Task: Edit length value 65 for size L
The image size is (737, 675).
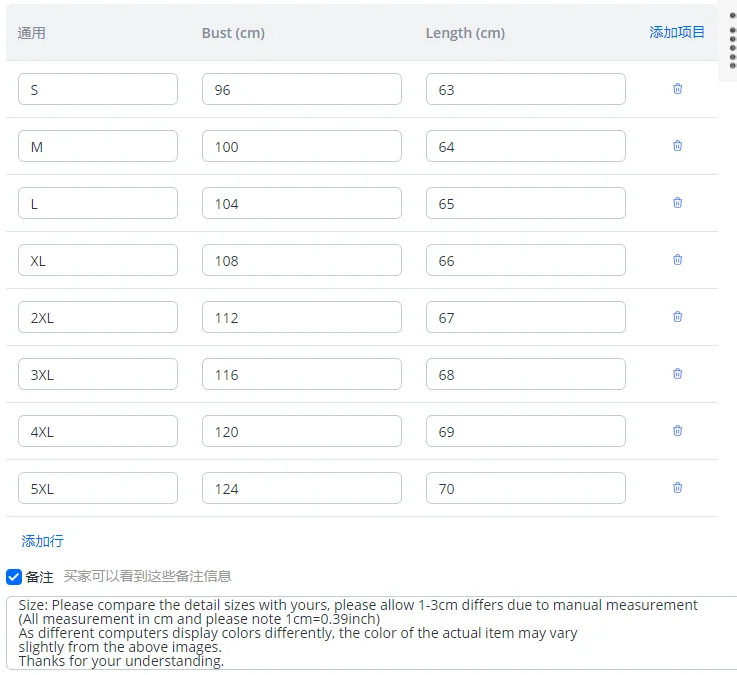Action: click(x=525, y=203)
